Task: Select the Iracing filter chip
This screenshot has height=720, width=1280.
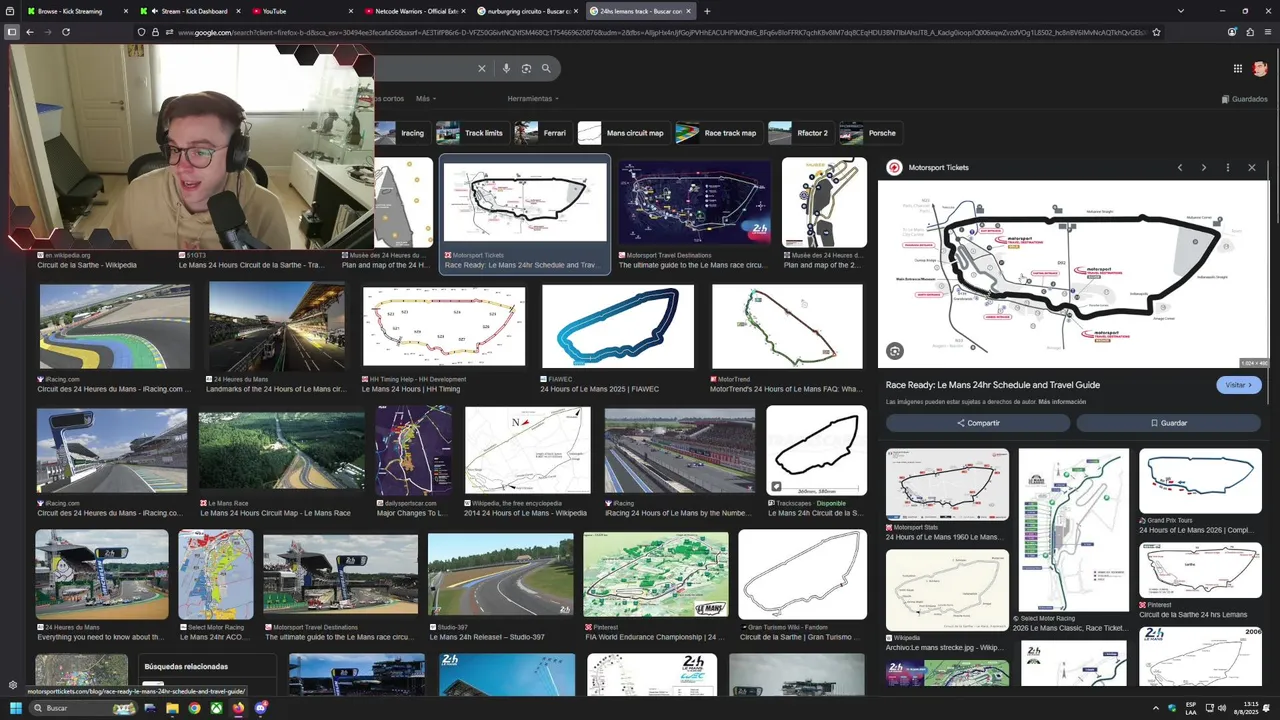Action: (403, 133)
